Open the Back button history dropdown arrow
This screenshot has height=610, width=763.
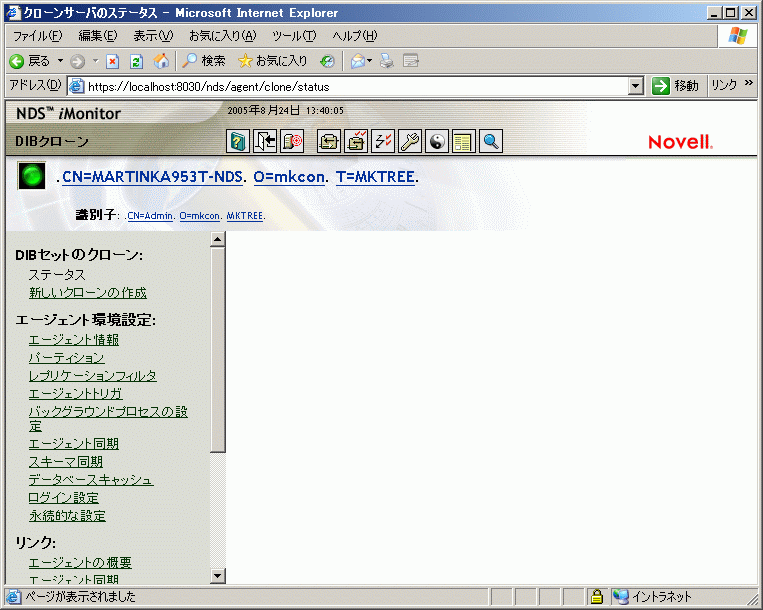60,61
